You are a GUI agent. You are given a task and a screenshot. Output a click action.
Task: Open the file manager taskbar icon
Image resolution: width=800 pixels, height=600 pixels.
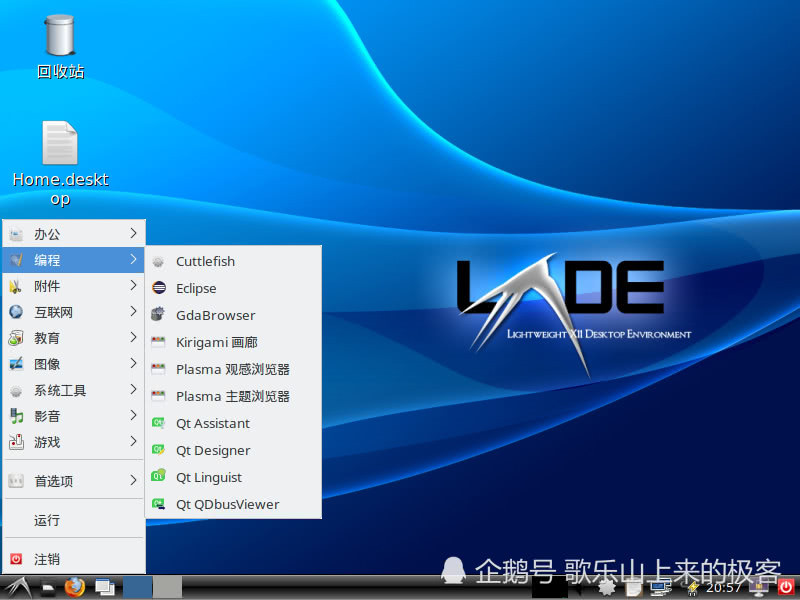(47, 589)
